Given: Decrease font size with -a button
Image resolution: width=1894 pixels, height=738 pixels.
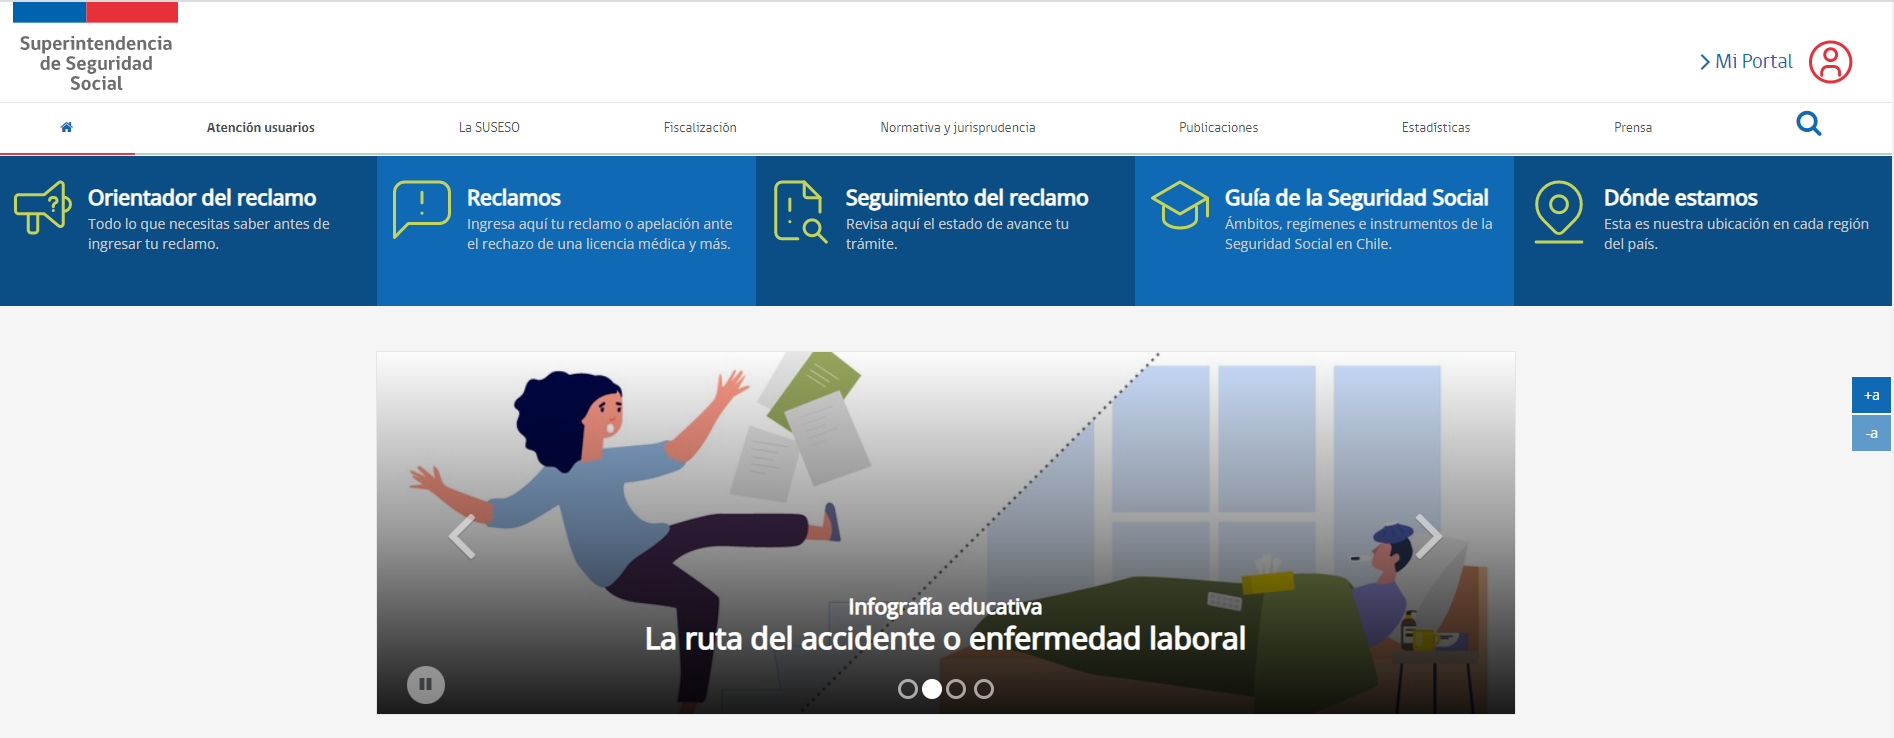Looking at the screenshot, I should pyautogui.click(x=1870, y=434).
